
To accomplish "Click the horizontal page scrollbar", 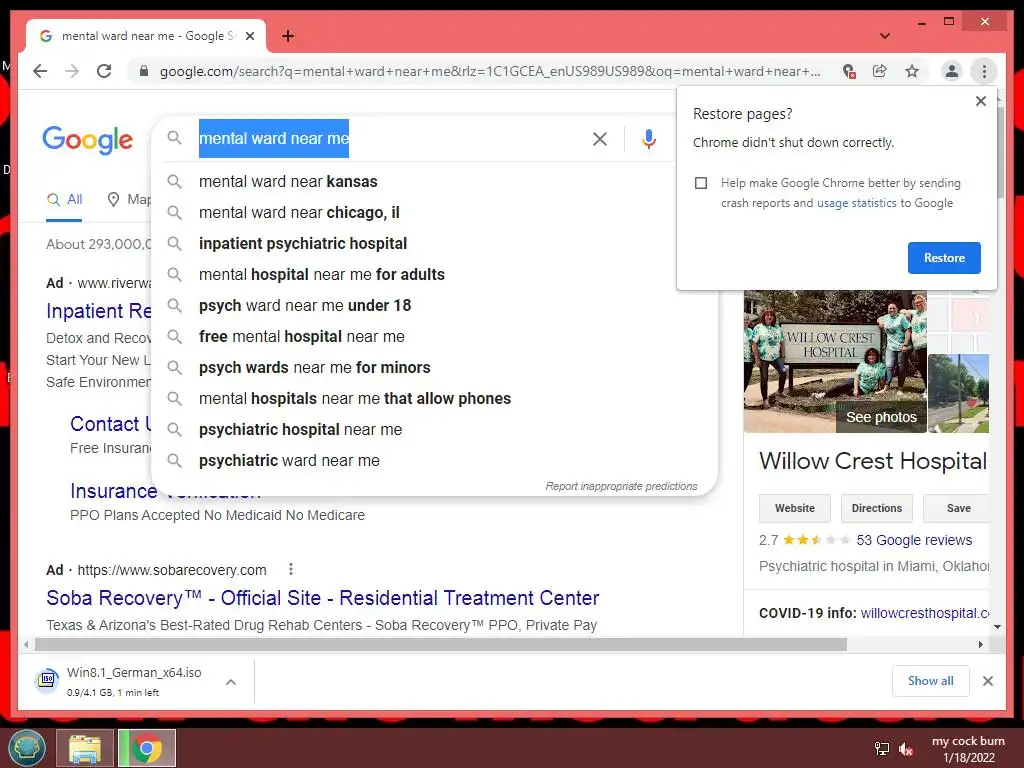I will tap(441, 645).
